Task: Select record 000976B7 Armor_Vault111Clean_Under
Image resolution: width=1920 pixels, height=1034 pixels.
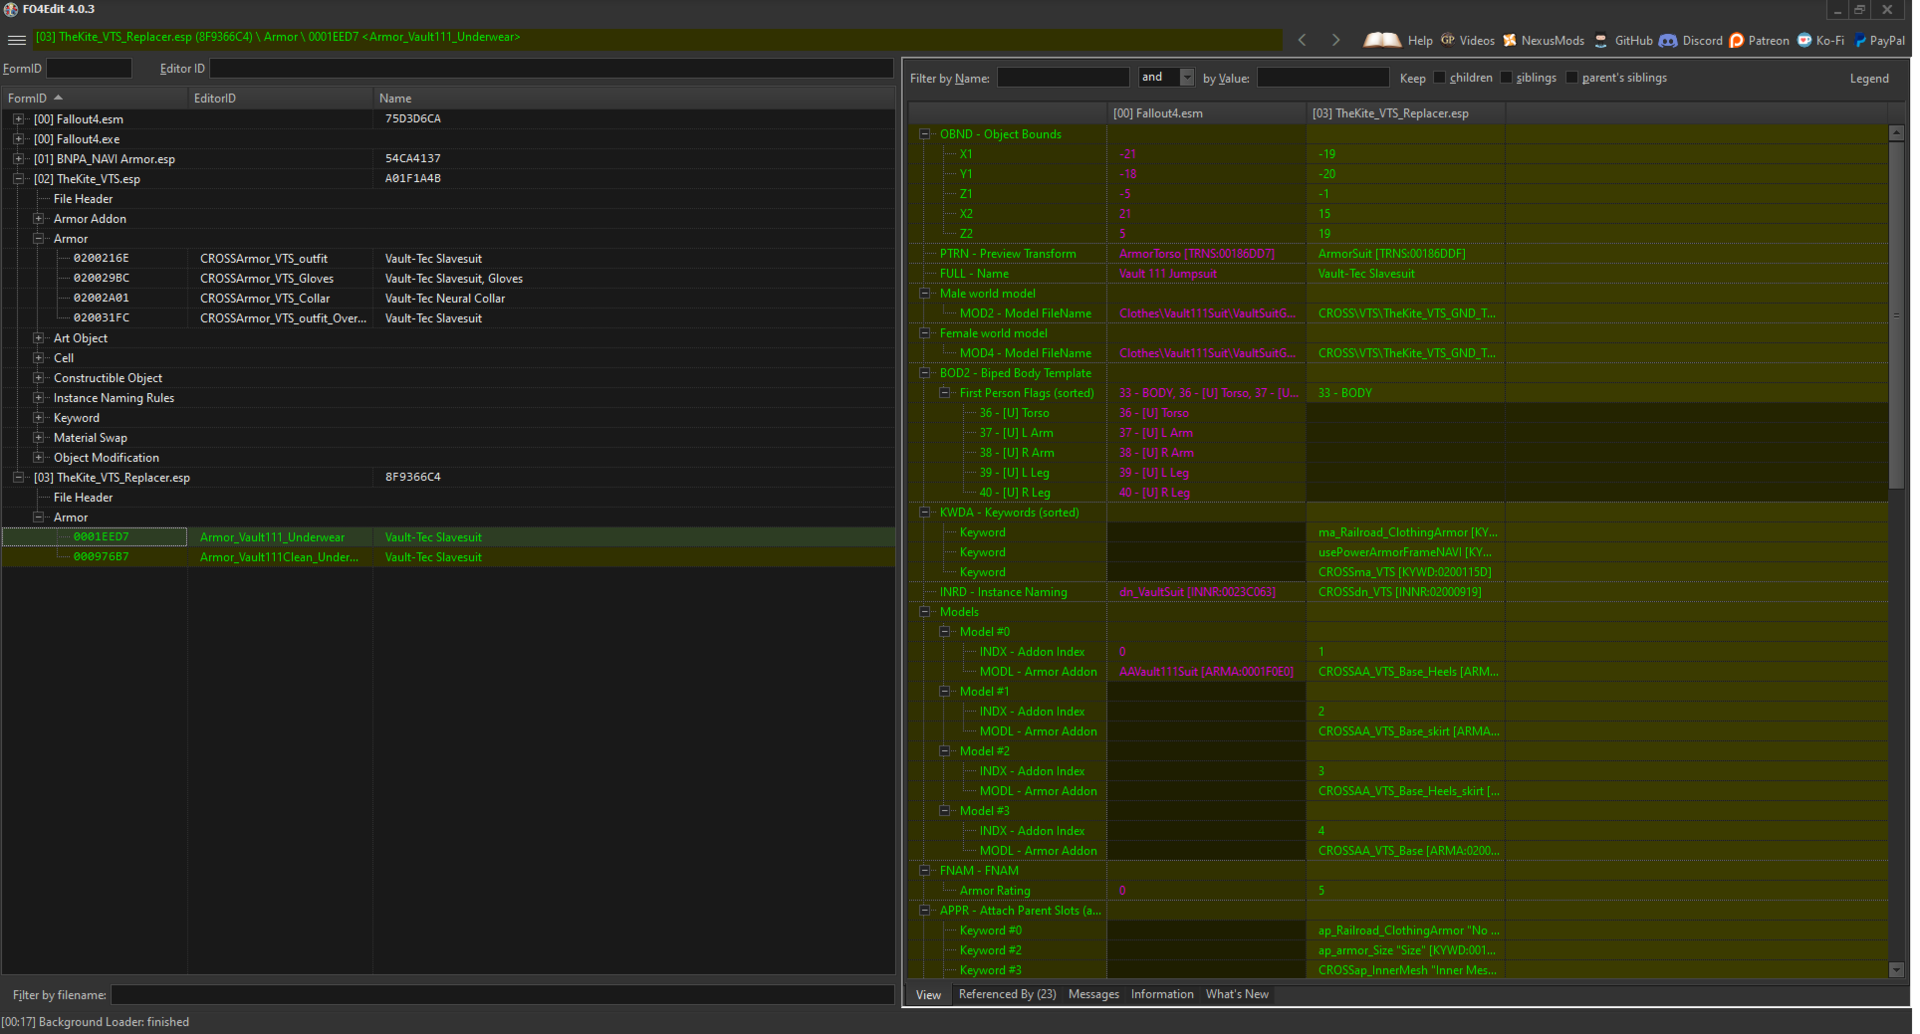Action: point(448,557)
